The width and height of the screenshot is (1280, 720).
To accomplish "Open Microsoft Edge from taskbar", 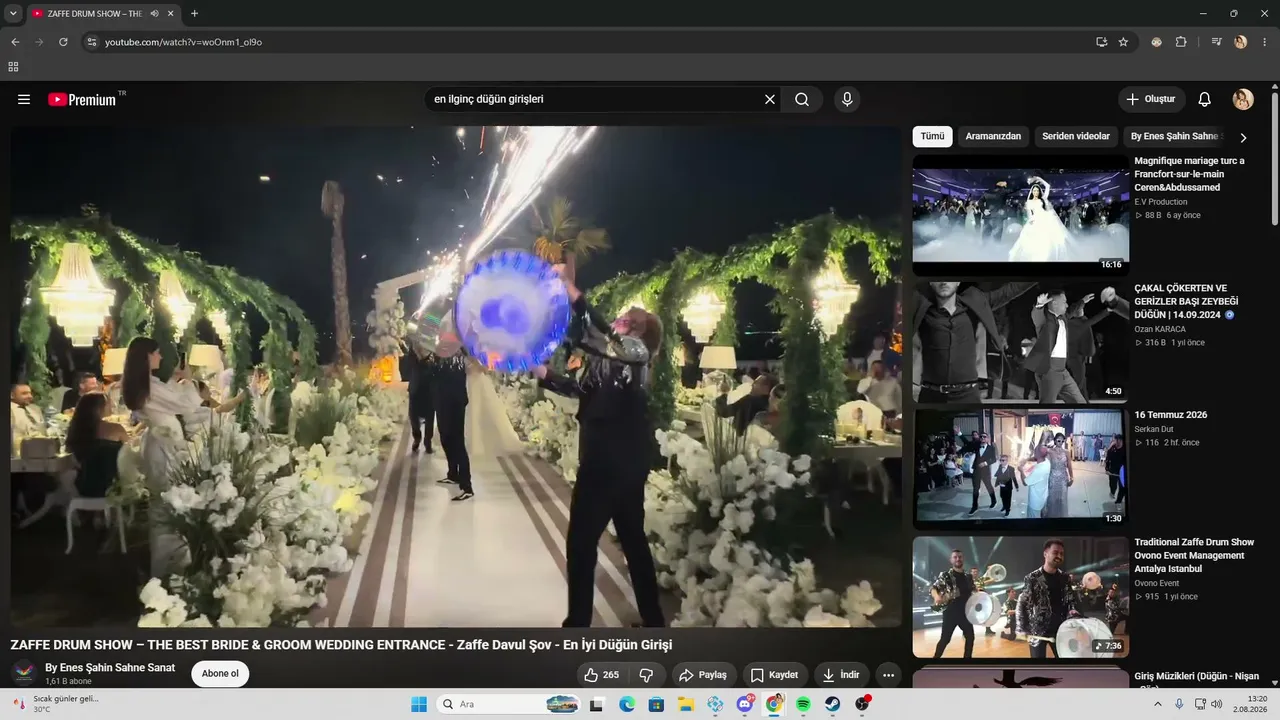I will [x=627, y=704].
